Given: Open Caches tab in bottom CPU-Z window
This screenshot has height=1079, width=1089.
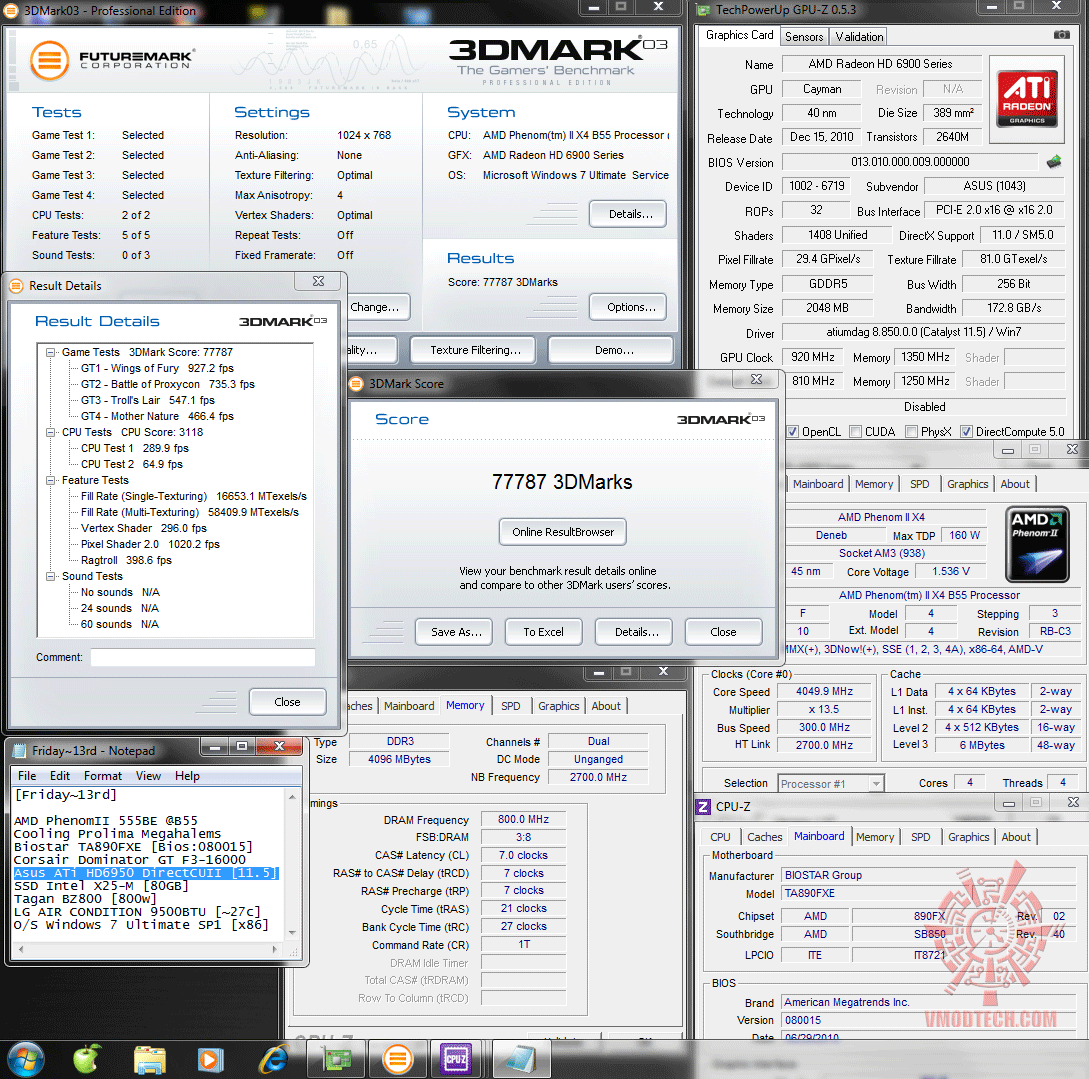Looking at the screenshot, I should (x=765, y=837).
